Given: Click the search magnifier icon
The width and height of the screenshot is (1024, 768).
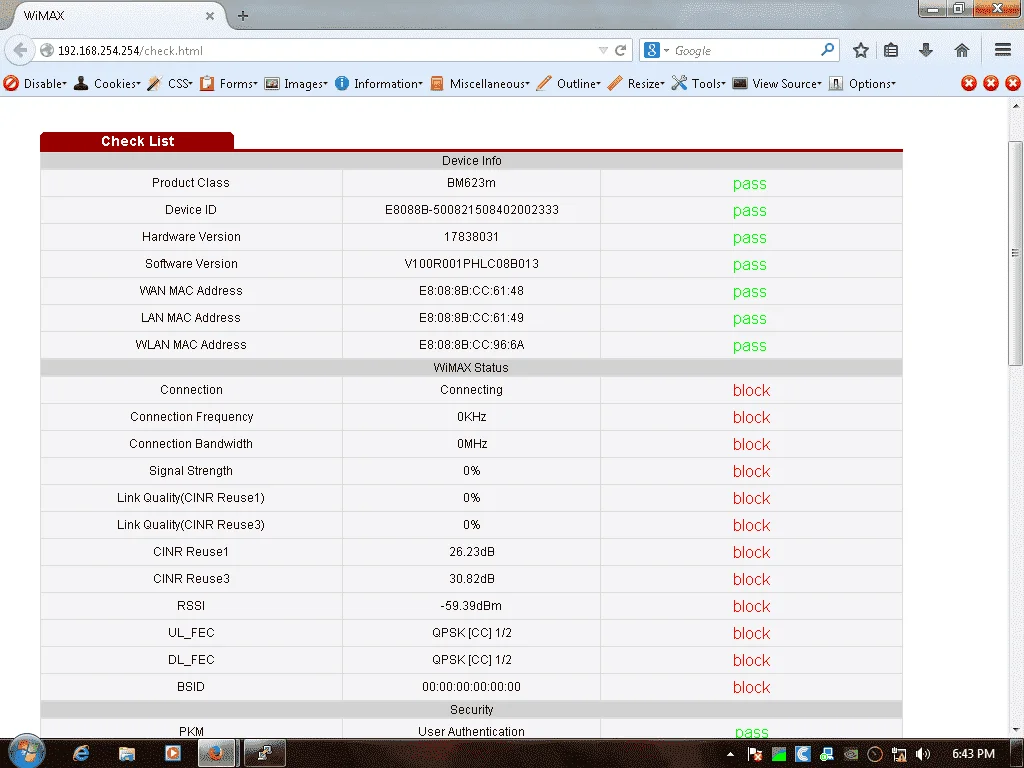Looking at the screenshot, I should pyautogui.click(x=827, y=50).
